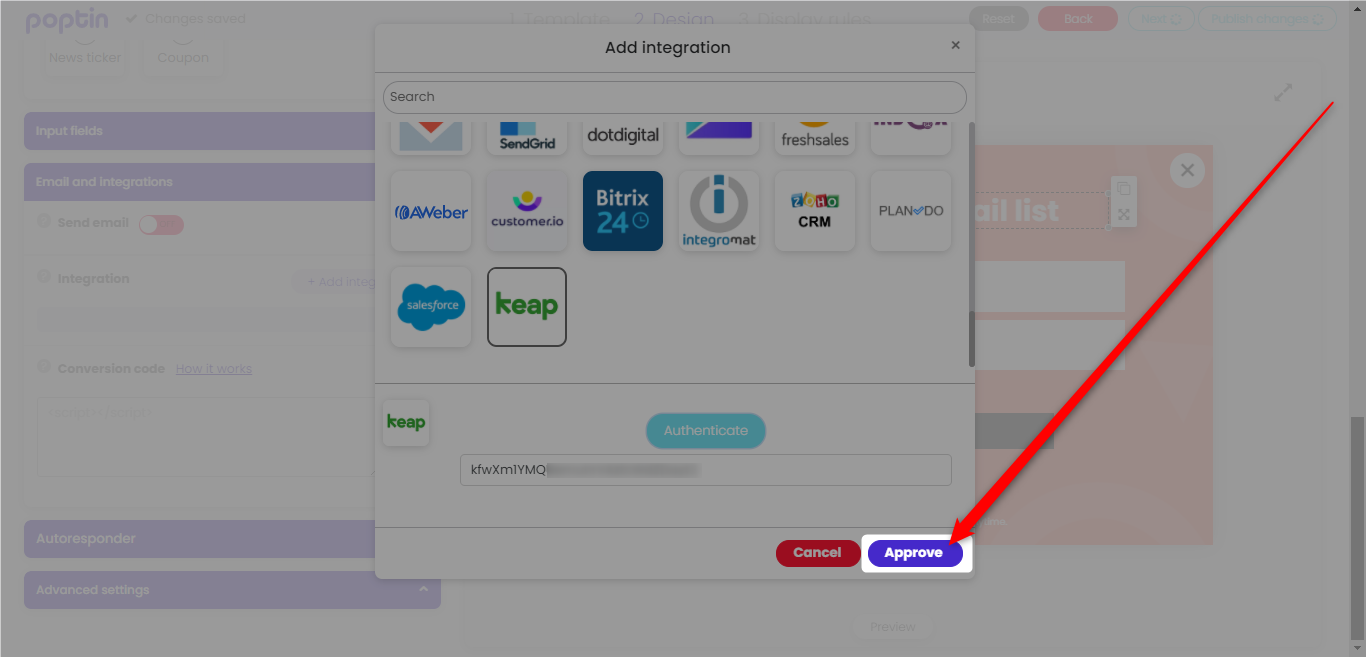This screenshot has height=657, width=1366.
Task: Click the Back button
Action: (x=1078, y=19)
